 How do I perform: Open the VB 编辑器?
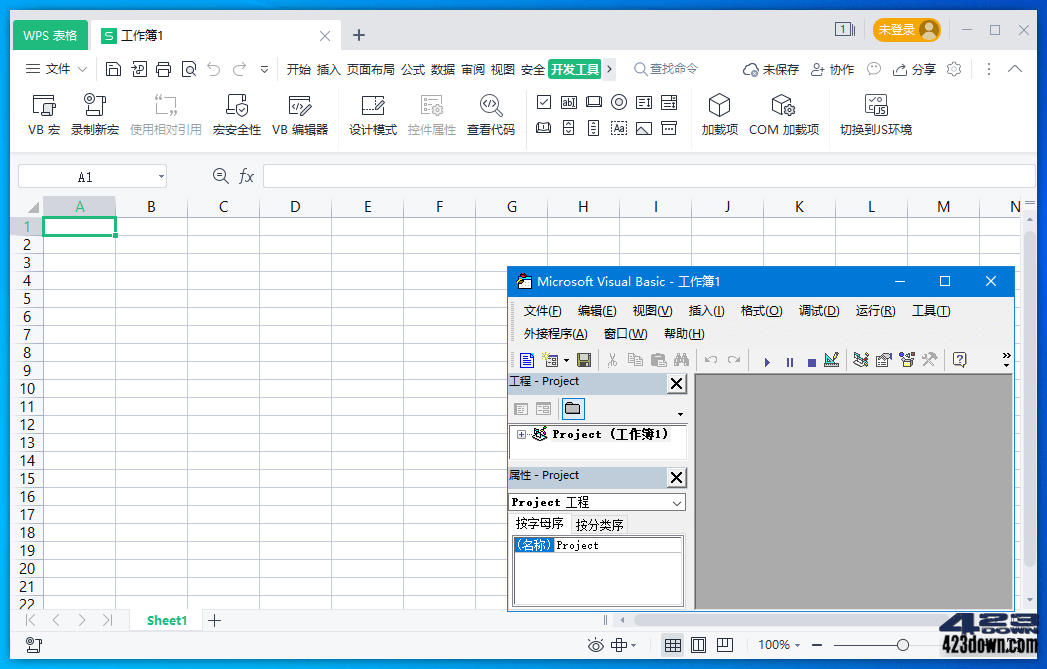[300, 113]
